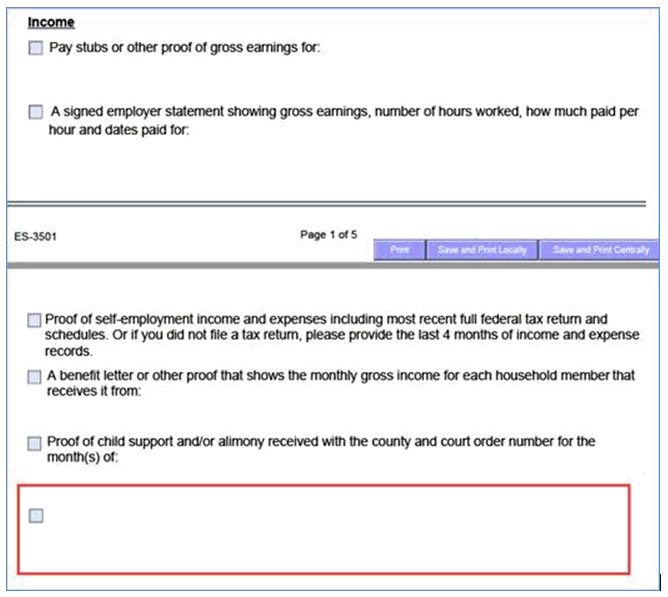Check the child support and alimony checkbox
Image resolution: width=668 pixels, height=597 pixels.
[35, 442]
